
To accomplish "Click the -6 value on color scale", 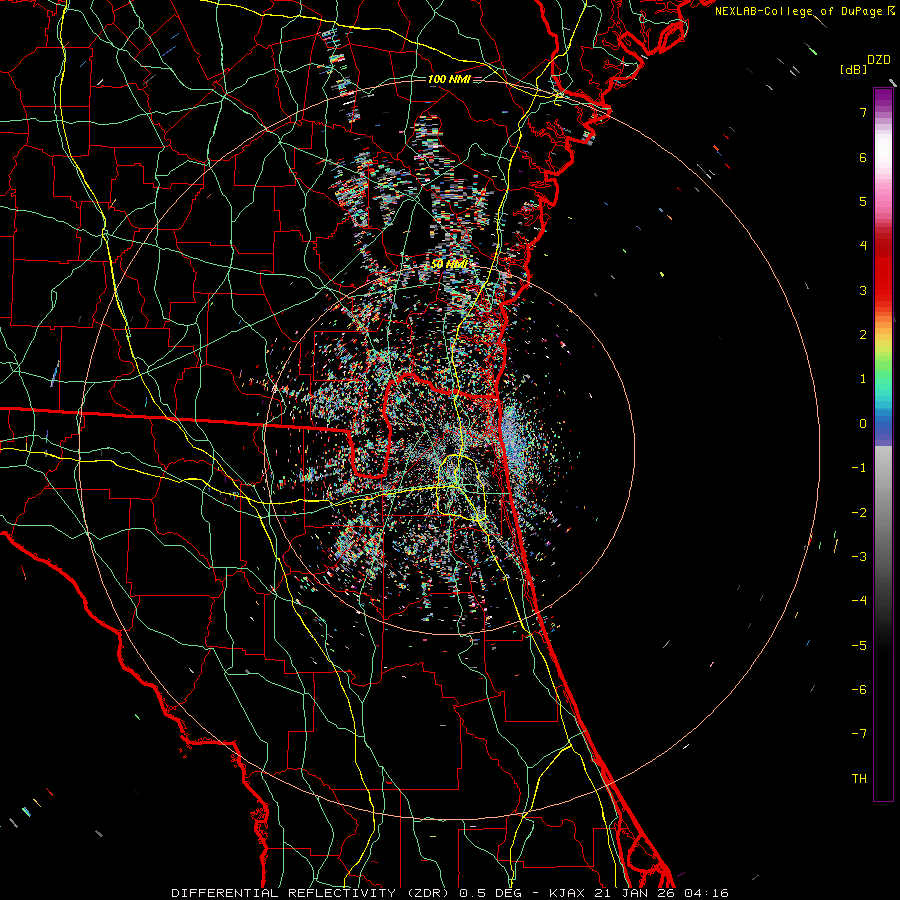I will 859,690.
